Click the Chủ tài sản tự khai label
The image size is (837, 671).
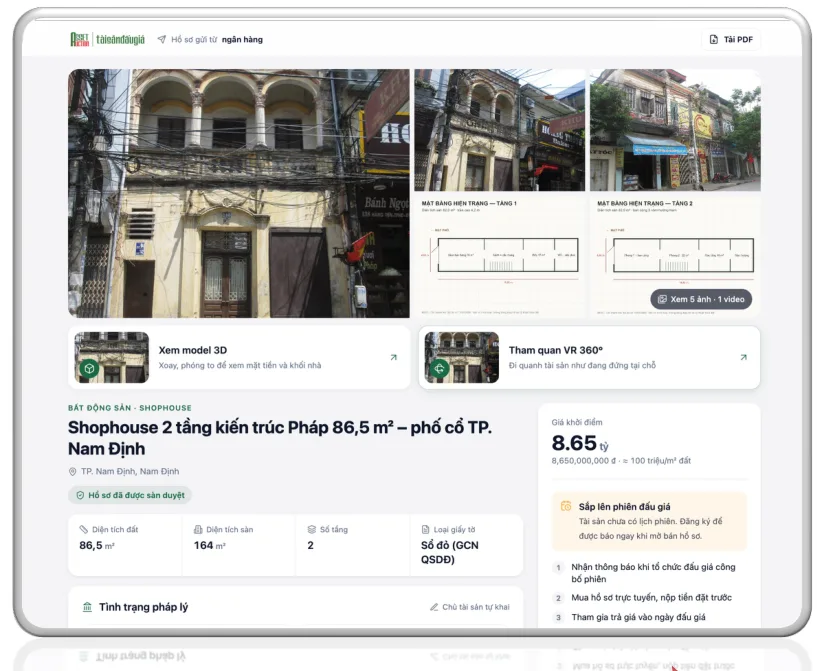click(x=476, y=607)
